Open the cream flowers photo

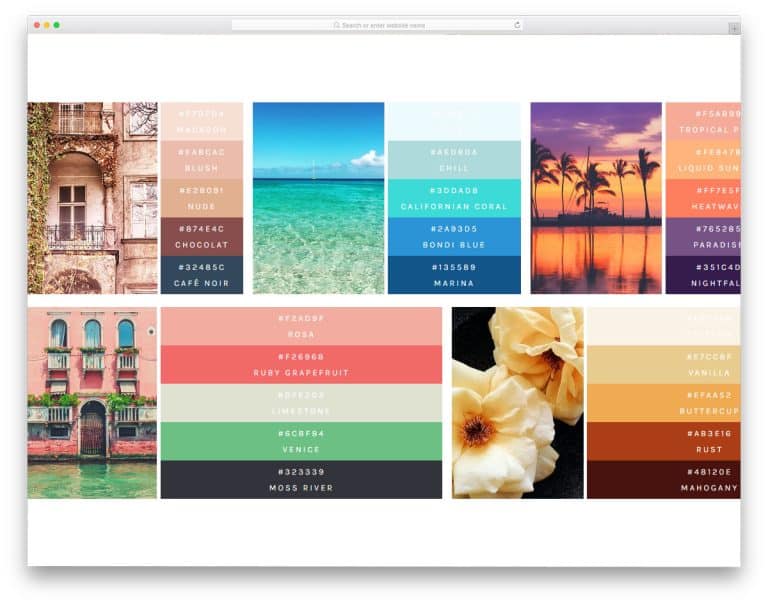517,402
